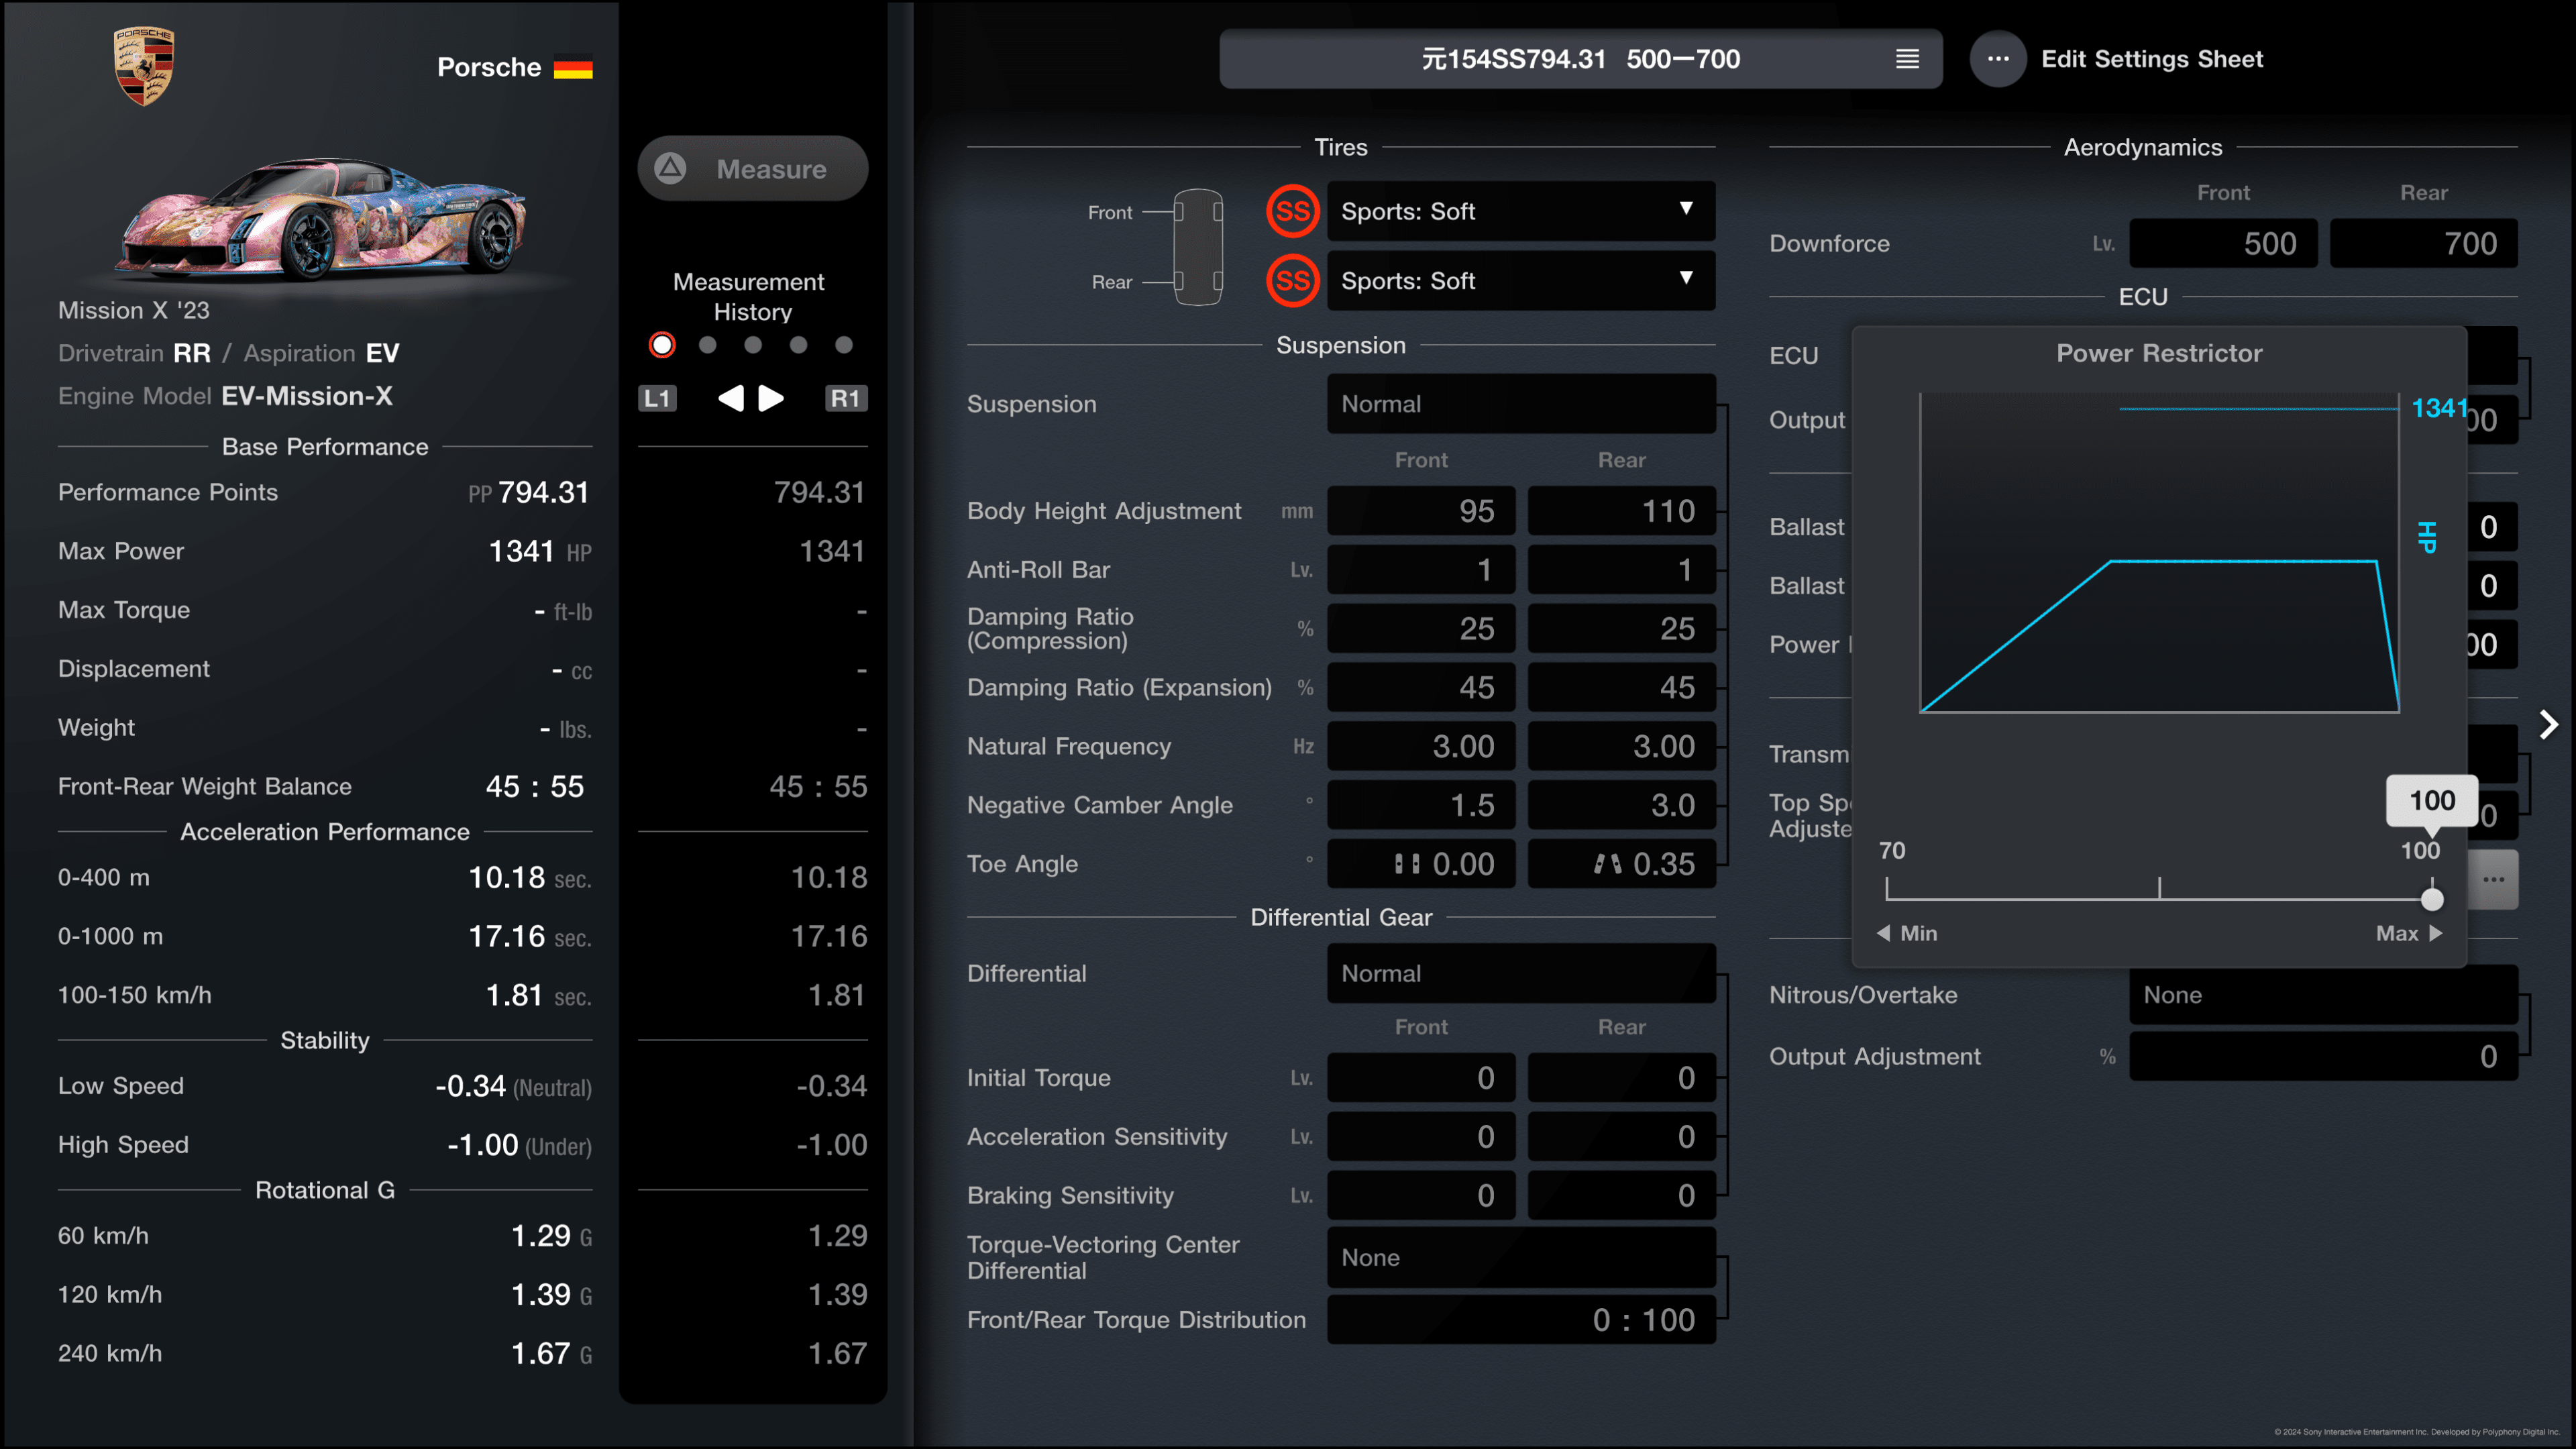Edit Front/Rear Torque Distribution 0 : 100
Viewport: 2576px width, 1449px height.
point(1521,1320)
